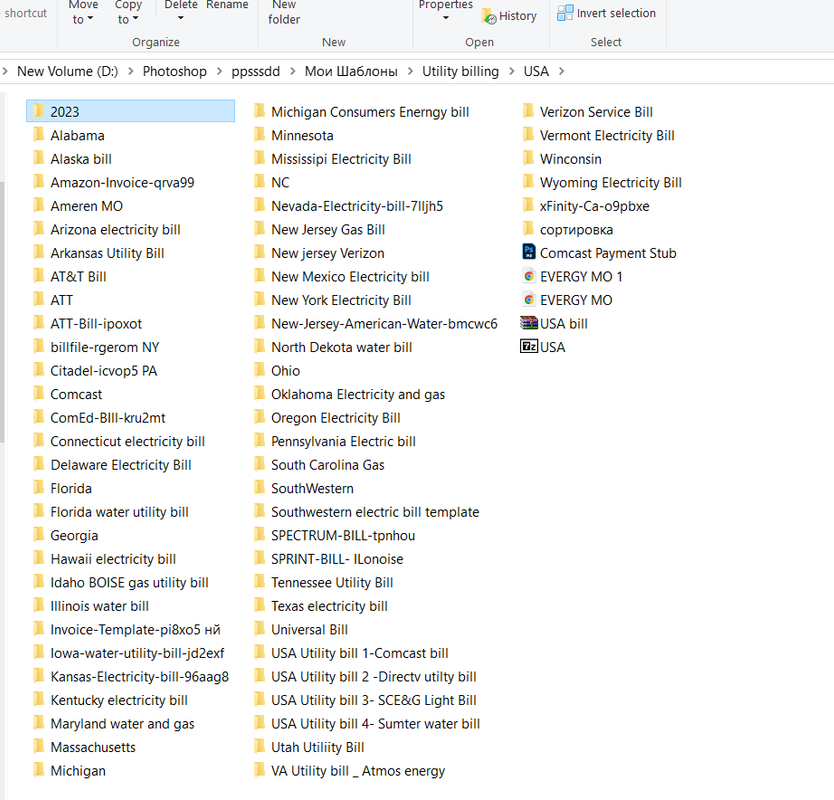Select "Kansas-Electricity-bill-96aag8" folder name
Viewport: 834px width, 800px height.
pyautogui.click(x=139, y=677)
